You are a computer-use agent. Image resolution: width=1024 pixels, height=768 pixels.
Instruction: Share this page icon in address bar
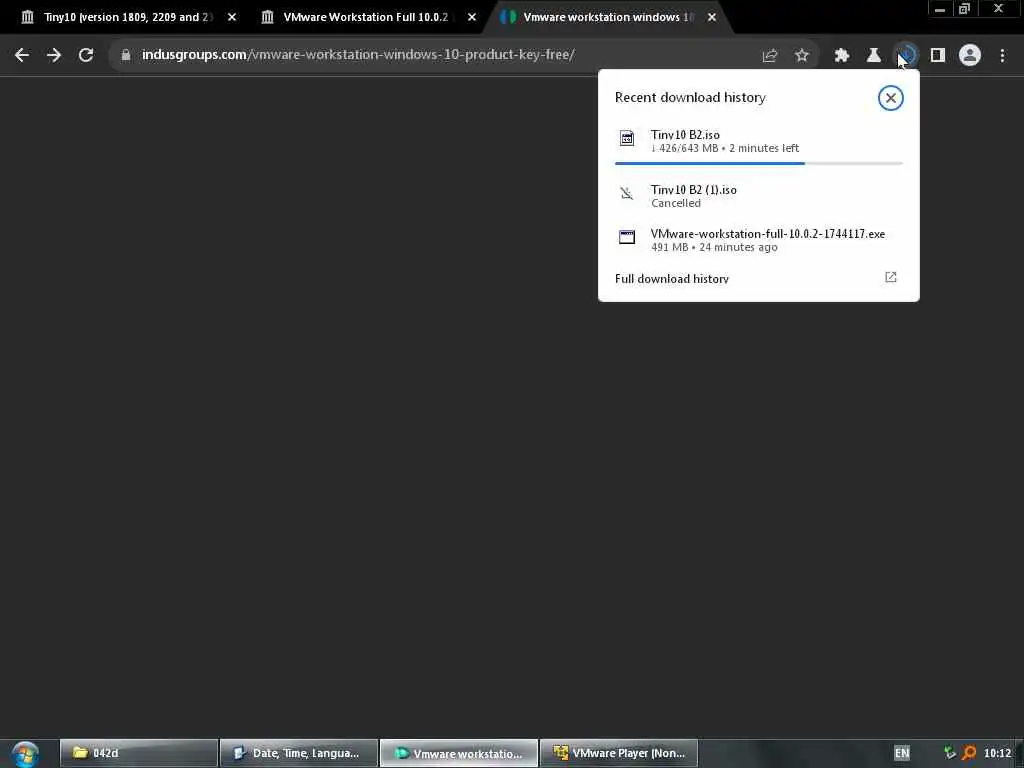770,56
